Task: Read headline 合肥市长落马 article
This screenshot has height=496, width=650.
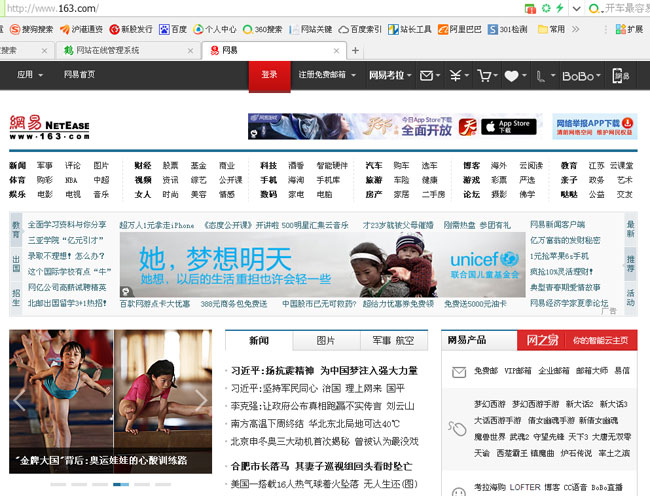Action: [322, 467]
